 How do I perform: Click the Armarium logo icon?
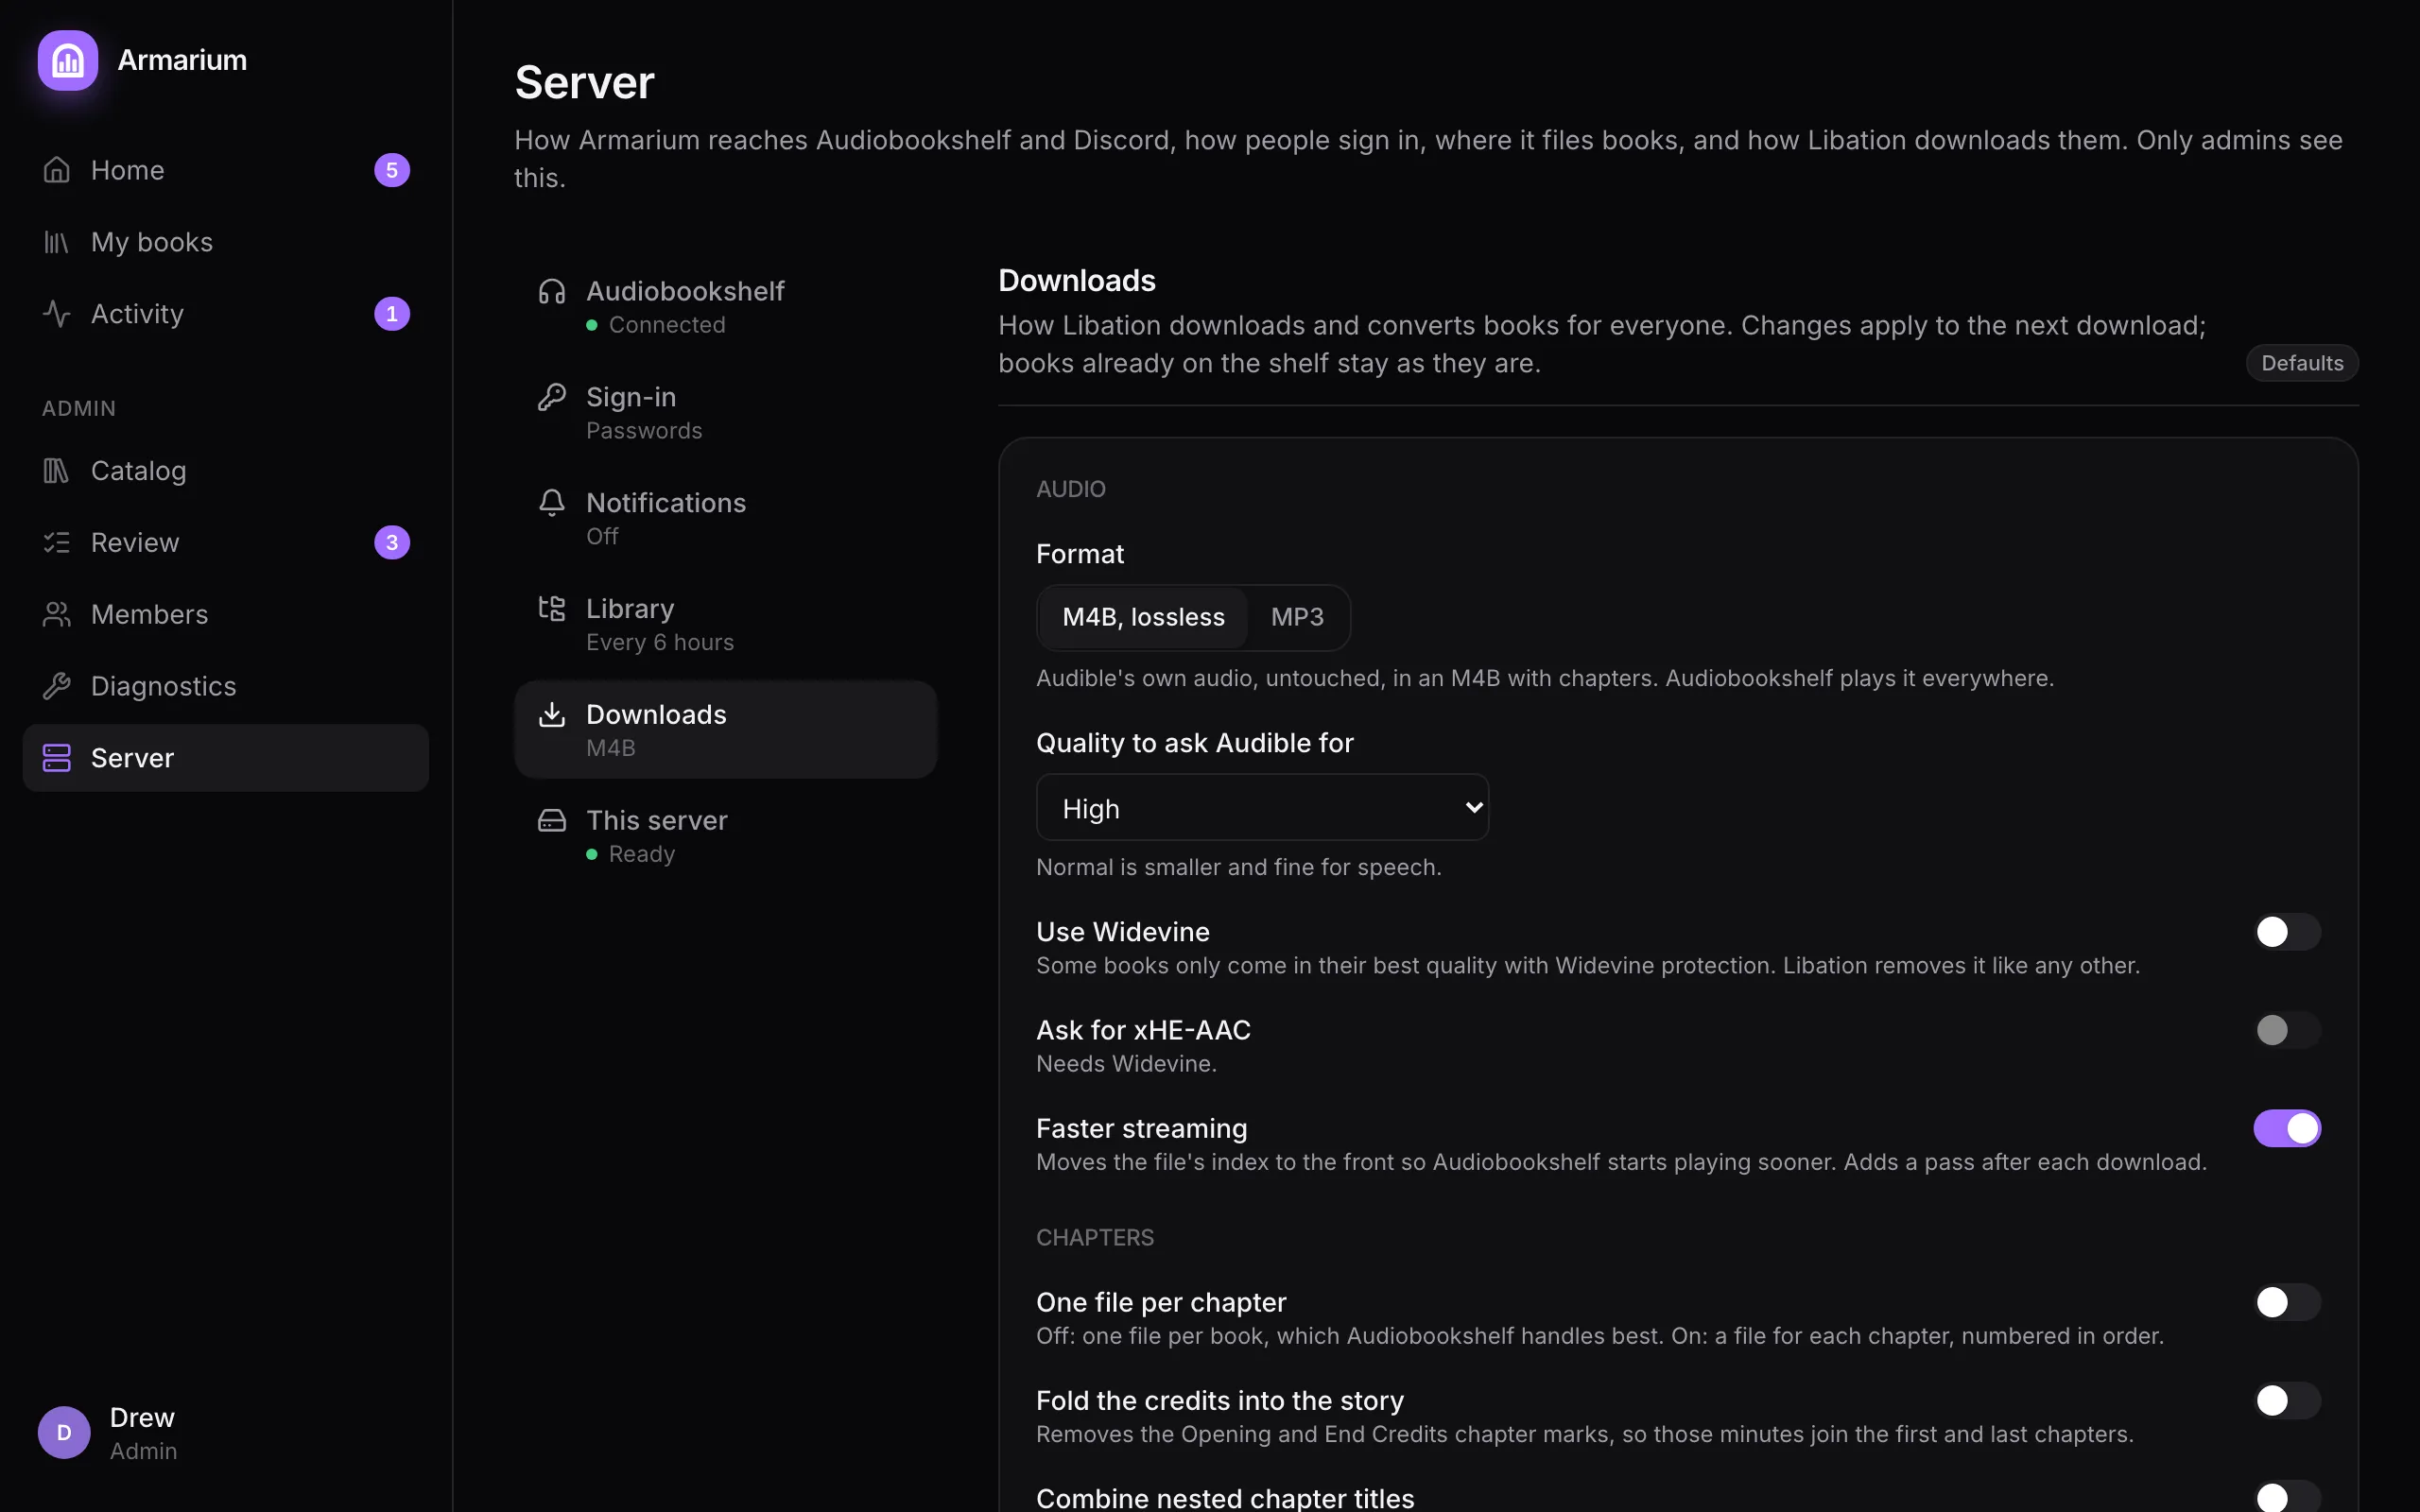[x=68, y=60]
